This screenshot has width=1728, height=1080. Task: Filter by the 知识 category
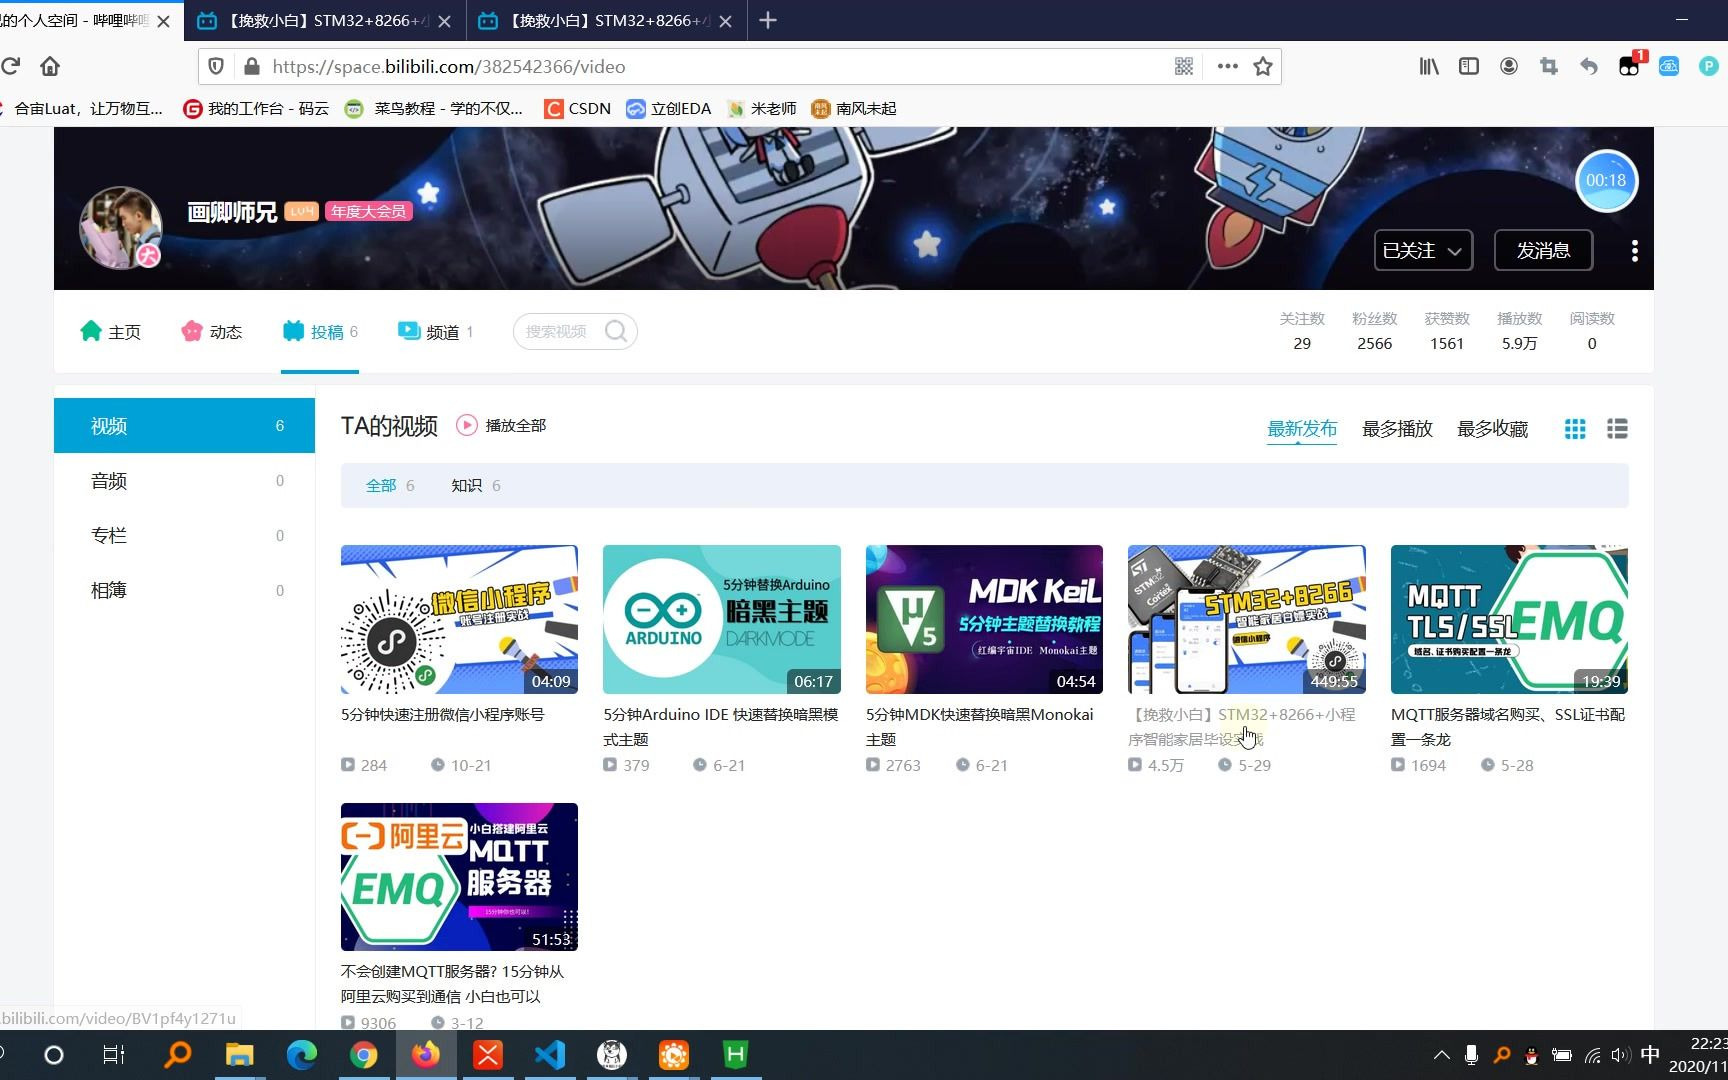(476, 485)
